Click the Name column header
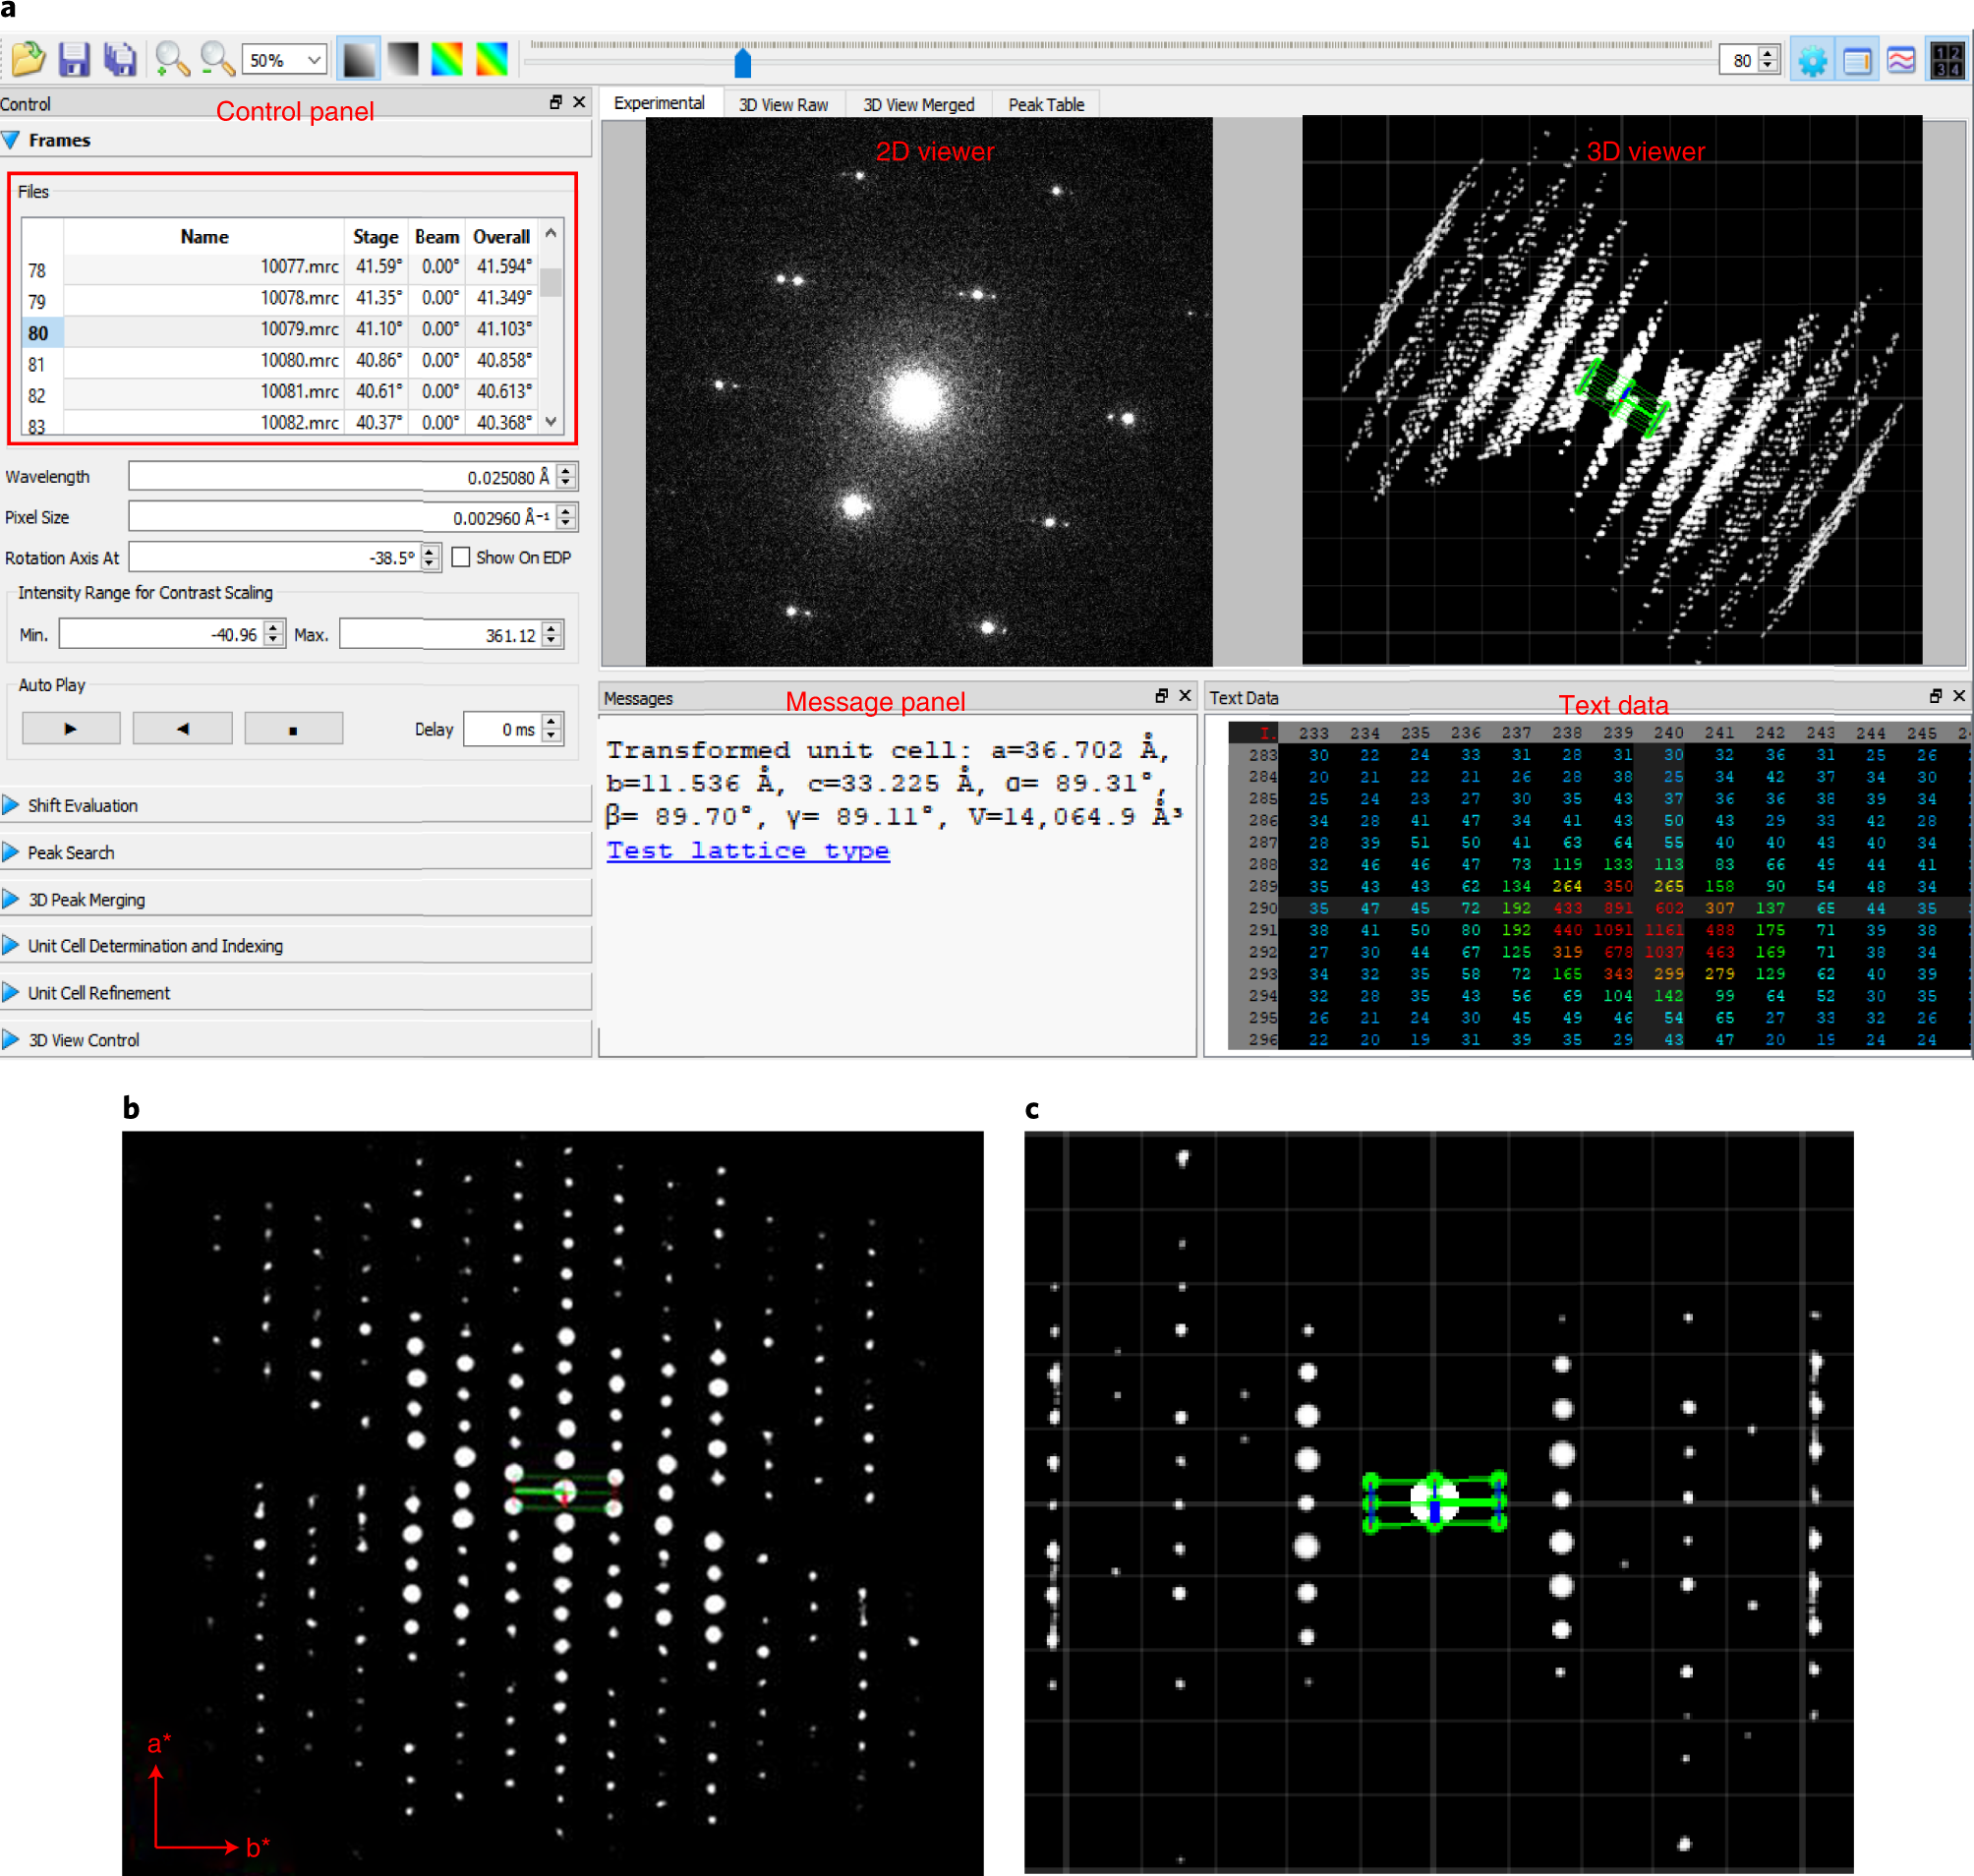This screenshot has height=1876, width=1974. point(204,237)
